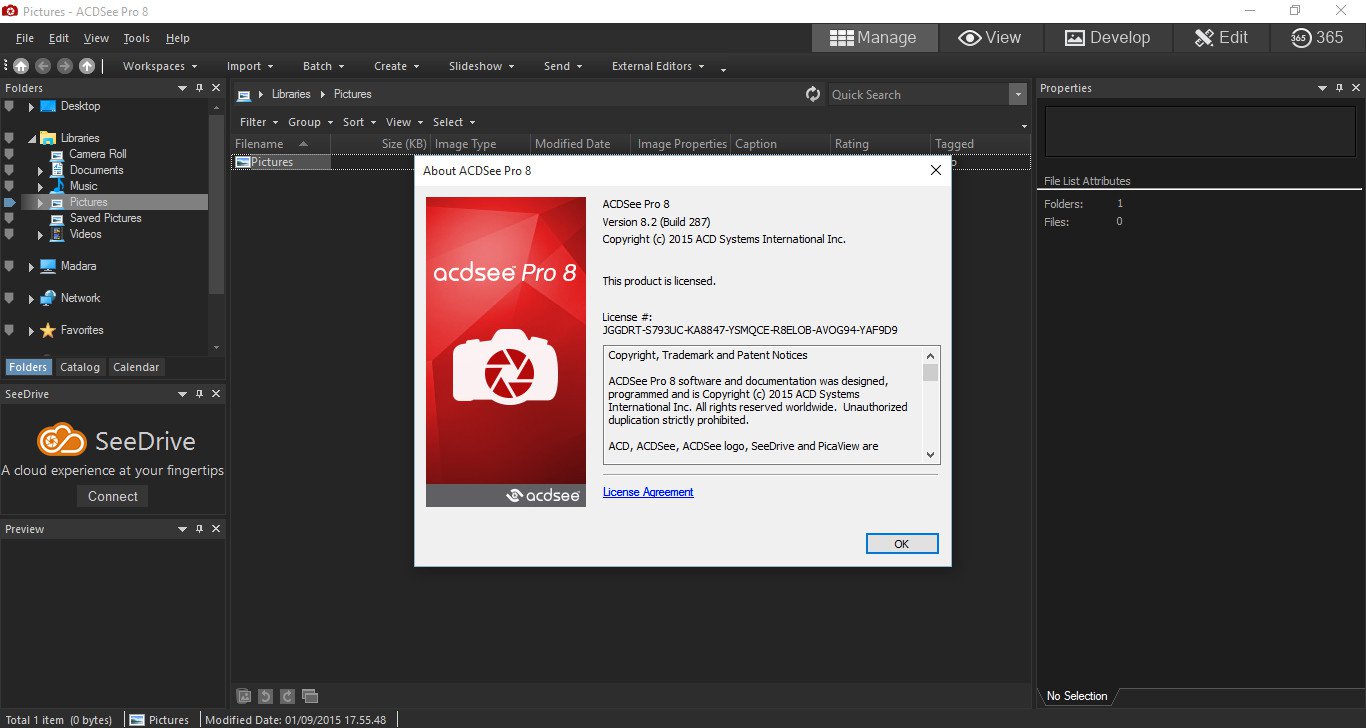The image size is (1366, 728).
Task: Switch to Develop mode
Action: coord(1107,38)
